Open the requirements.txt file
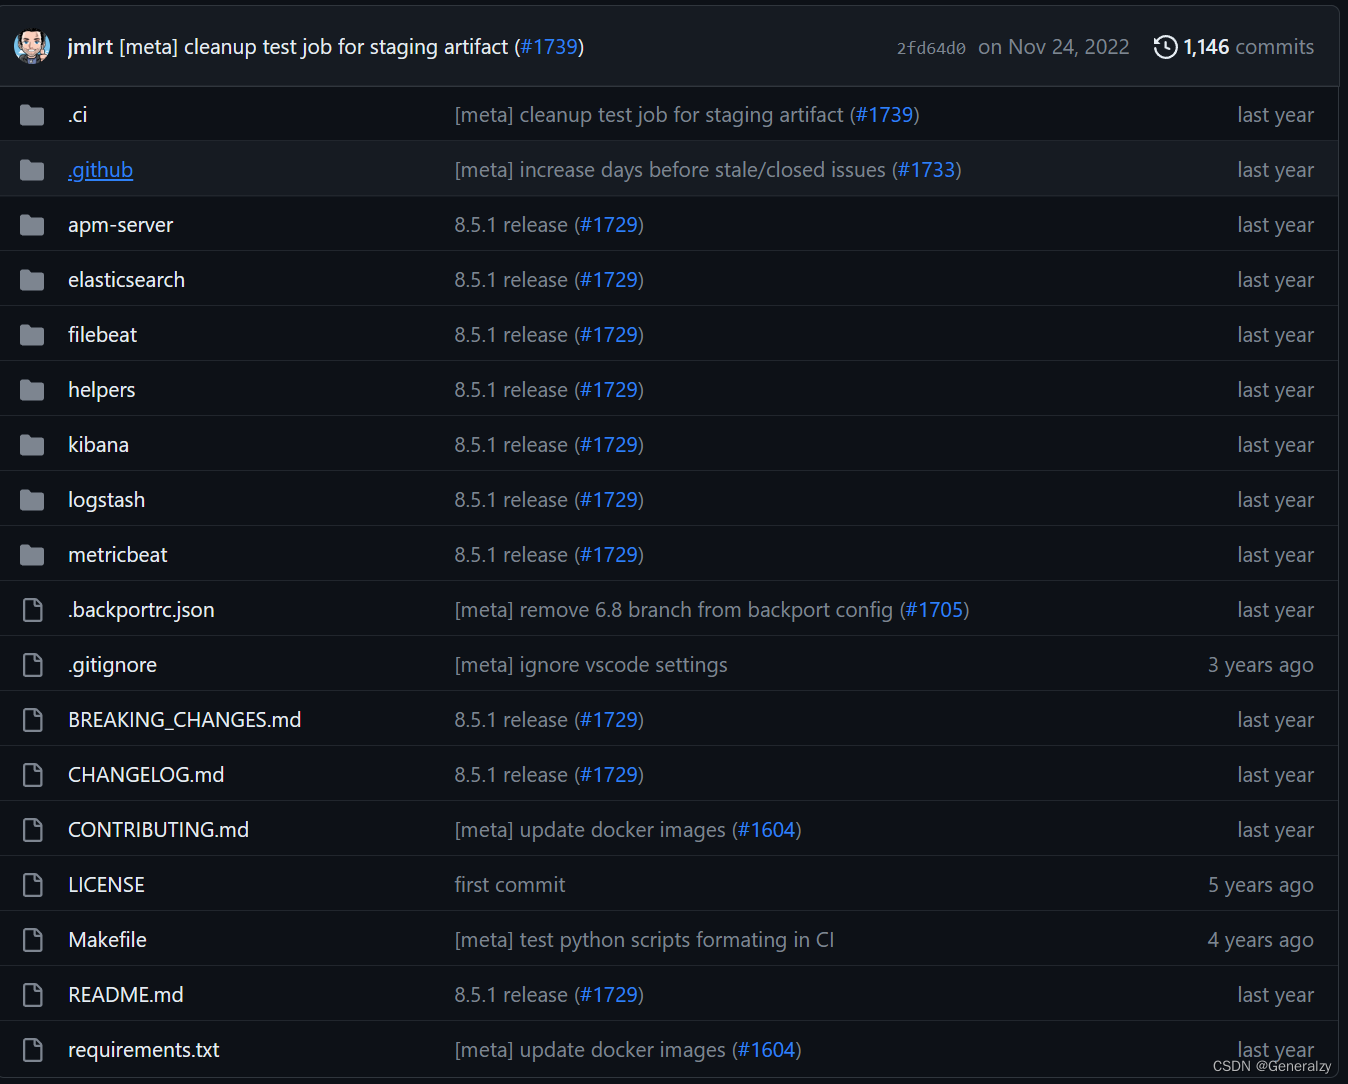 pyautogui.click(x=144, y=1050)
